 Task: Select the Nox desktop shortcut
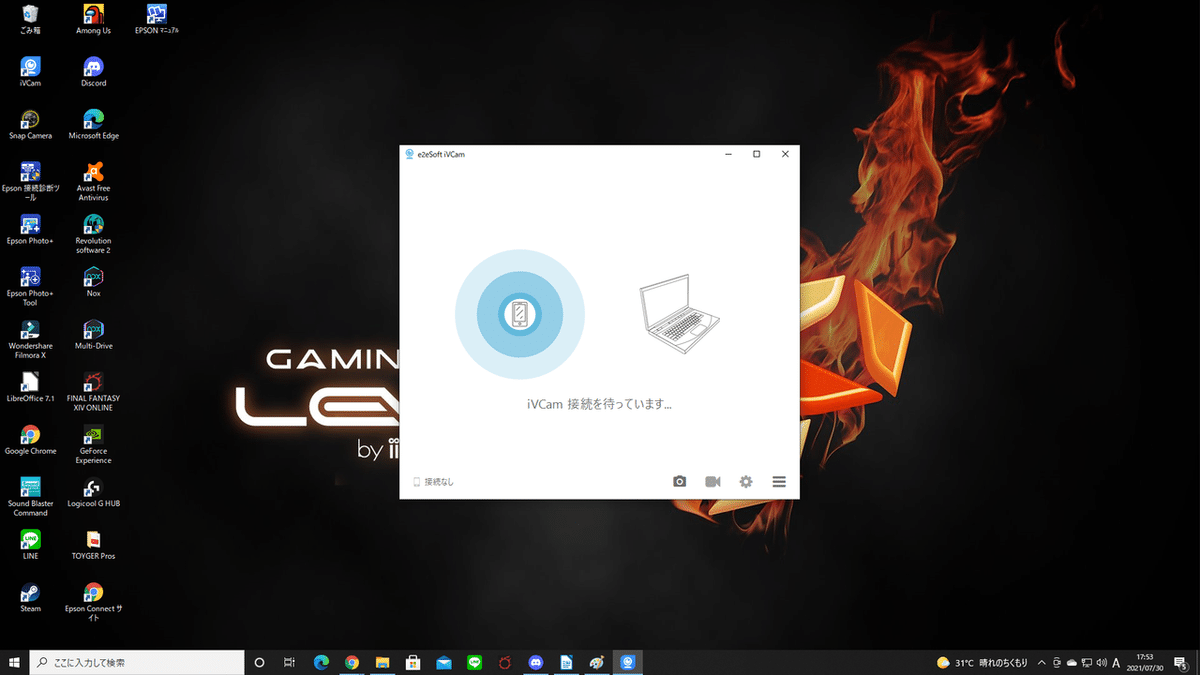93,281
